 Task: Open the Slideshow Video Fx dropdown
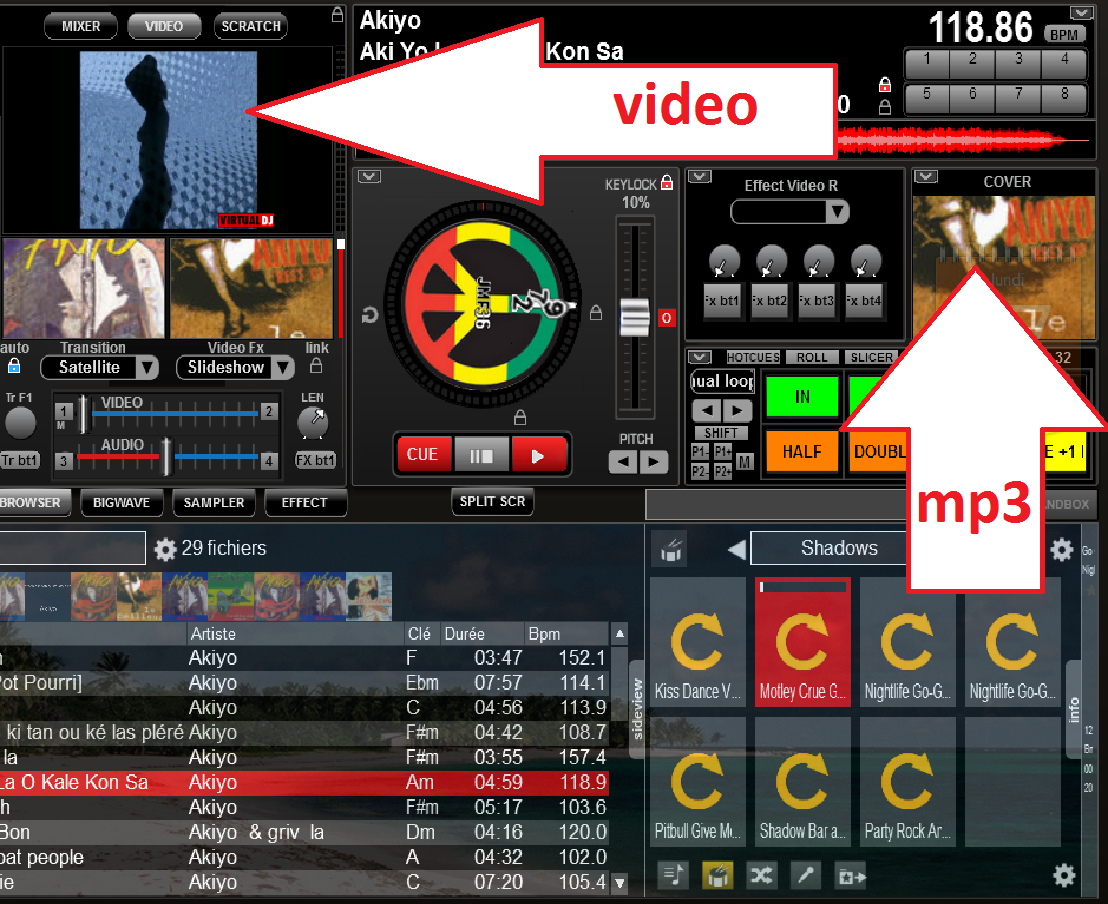pyautogui.click(x=235, y=368)
